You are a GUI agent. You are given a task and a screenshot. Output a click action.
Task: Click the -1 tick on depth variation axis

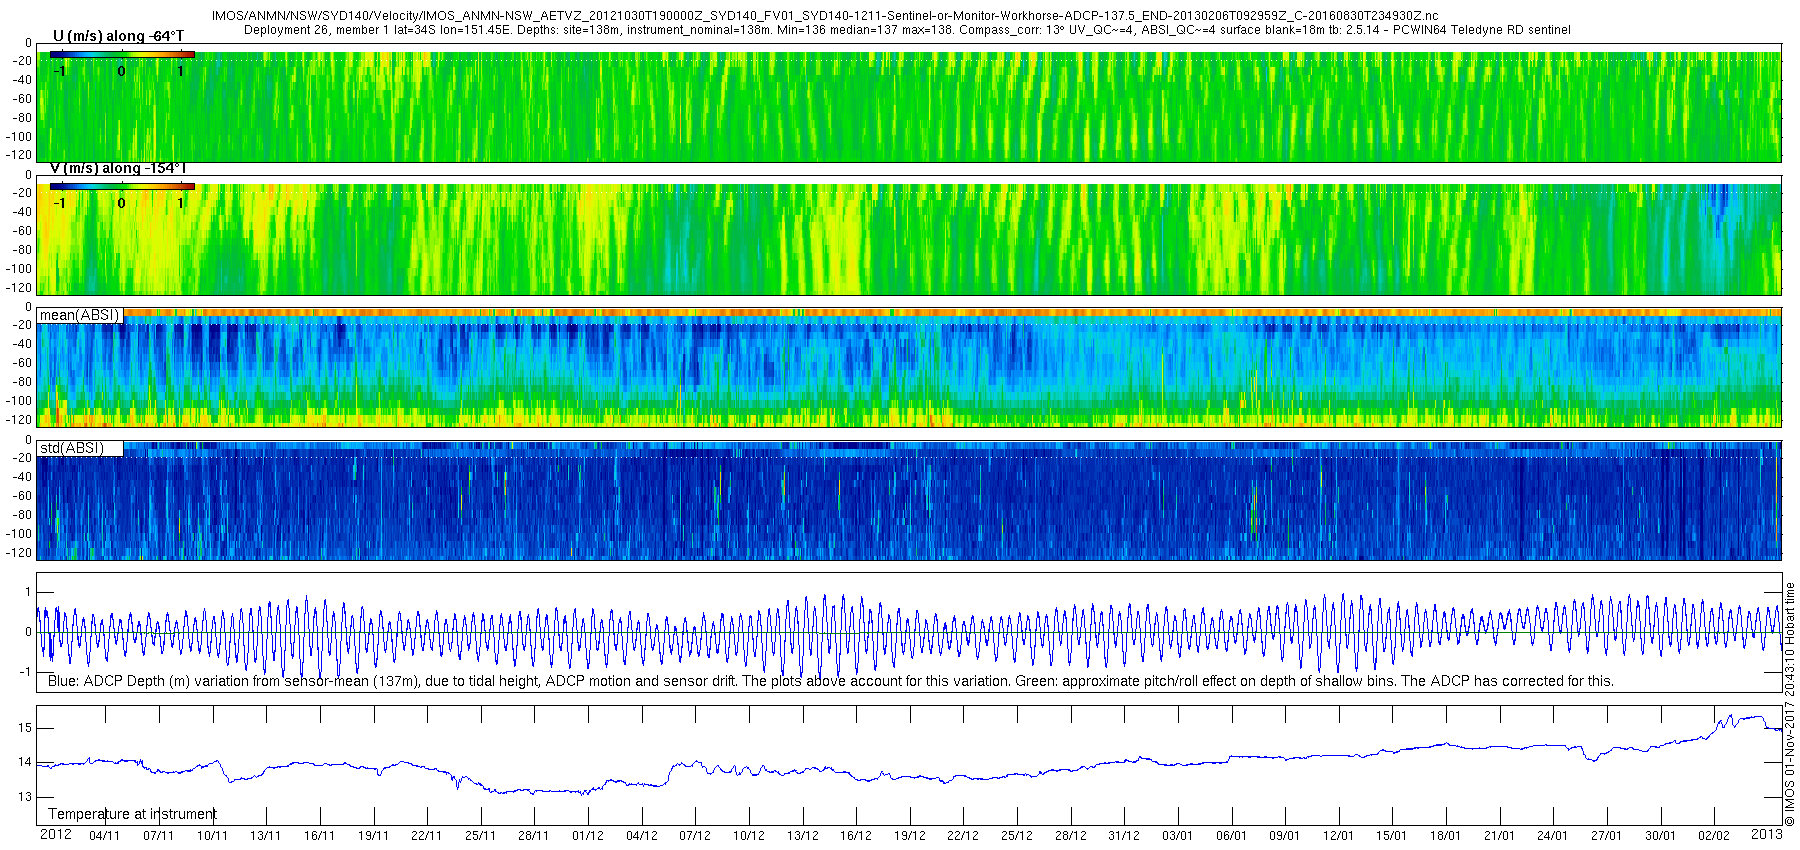26,672
